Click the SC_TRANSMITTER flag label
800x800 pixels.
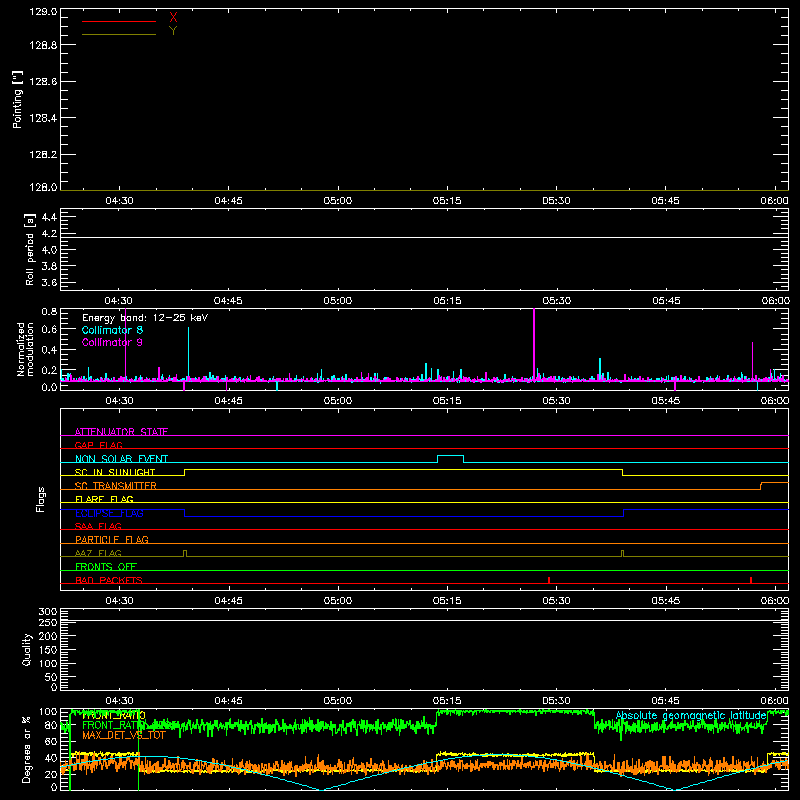tap(116, 486)
